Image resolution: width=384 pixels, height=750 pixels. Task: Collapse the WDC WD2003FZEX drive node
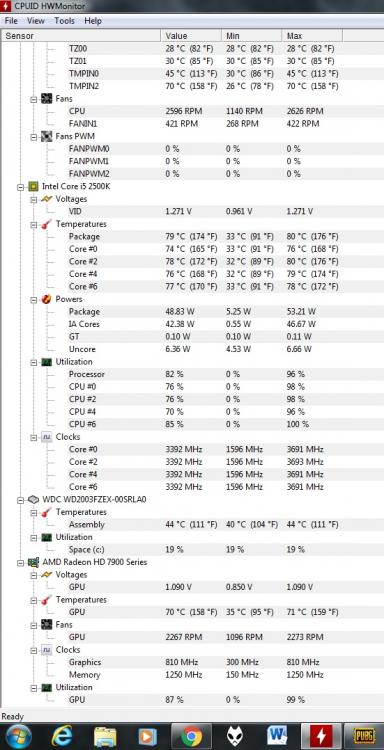[x=21, y=500]
